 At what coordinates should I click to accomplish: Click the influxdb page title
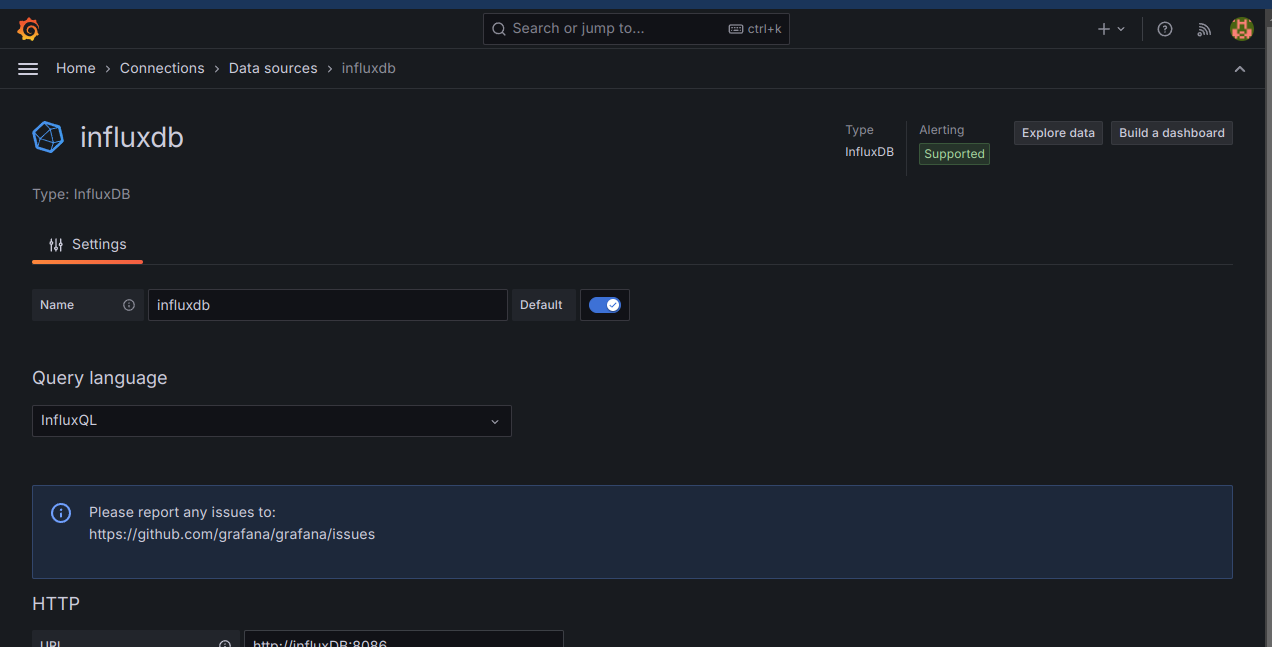132,137
